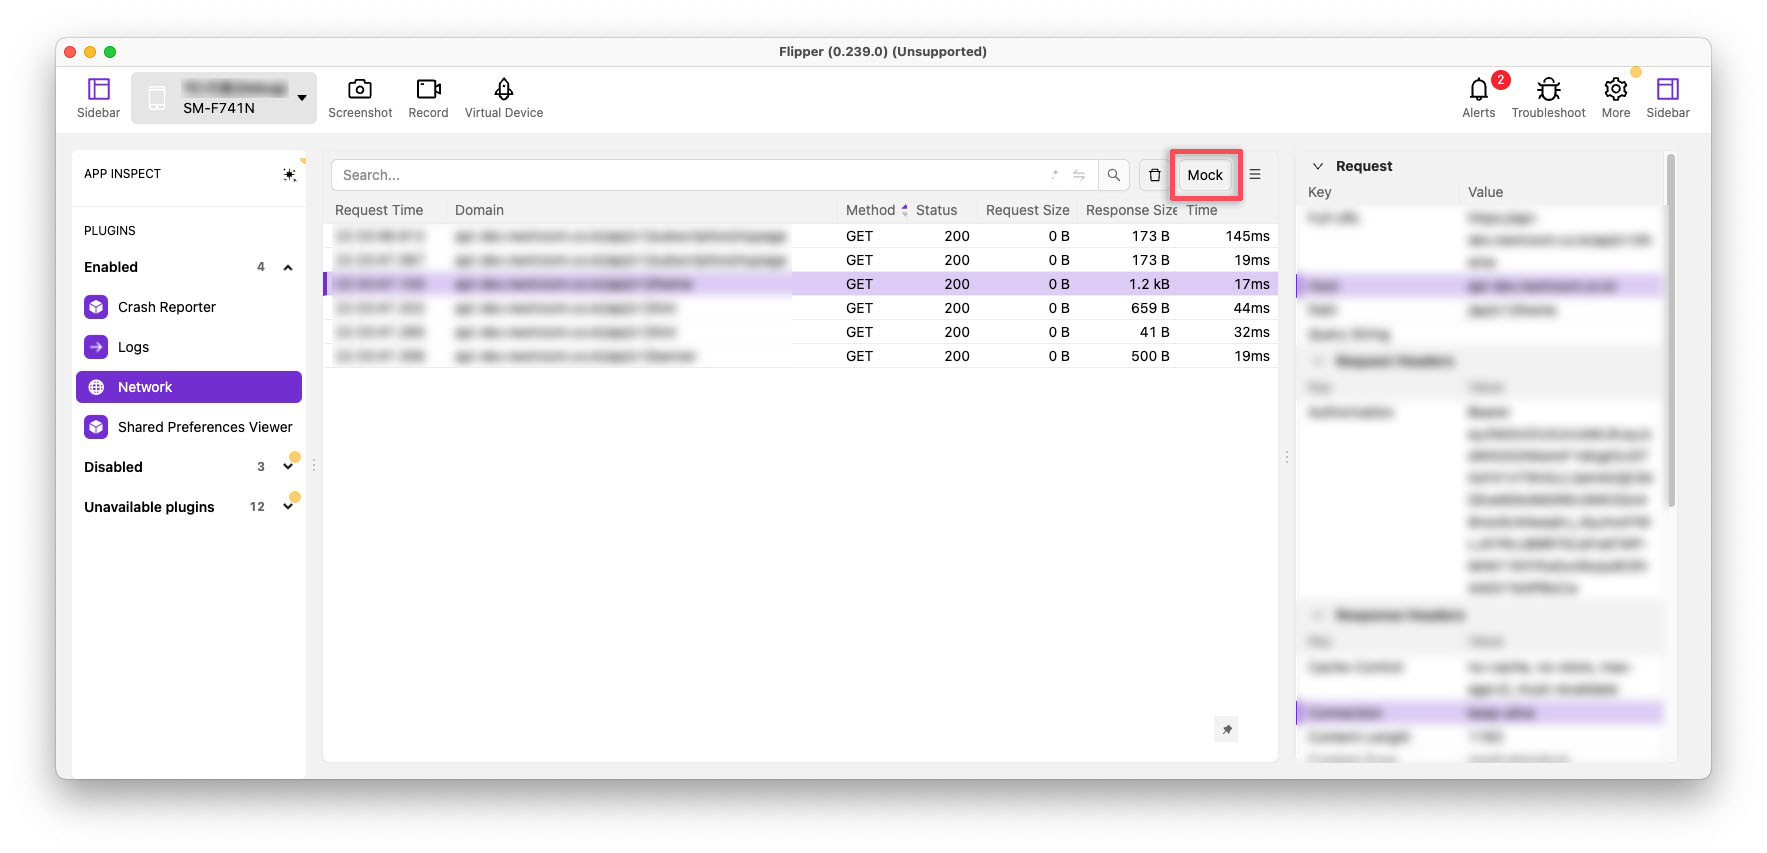The image size is (1767, 853).
Task: Click the 32ms time cell
Action: [x=1251, y=332]
